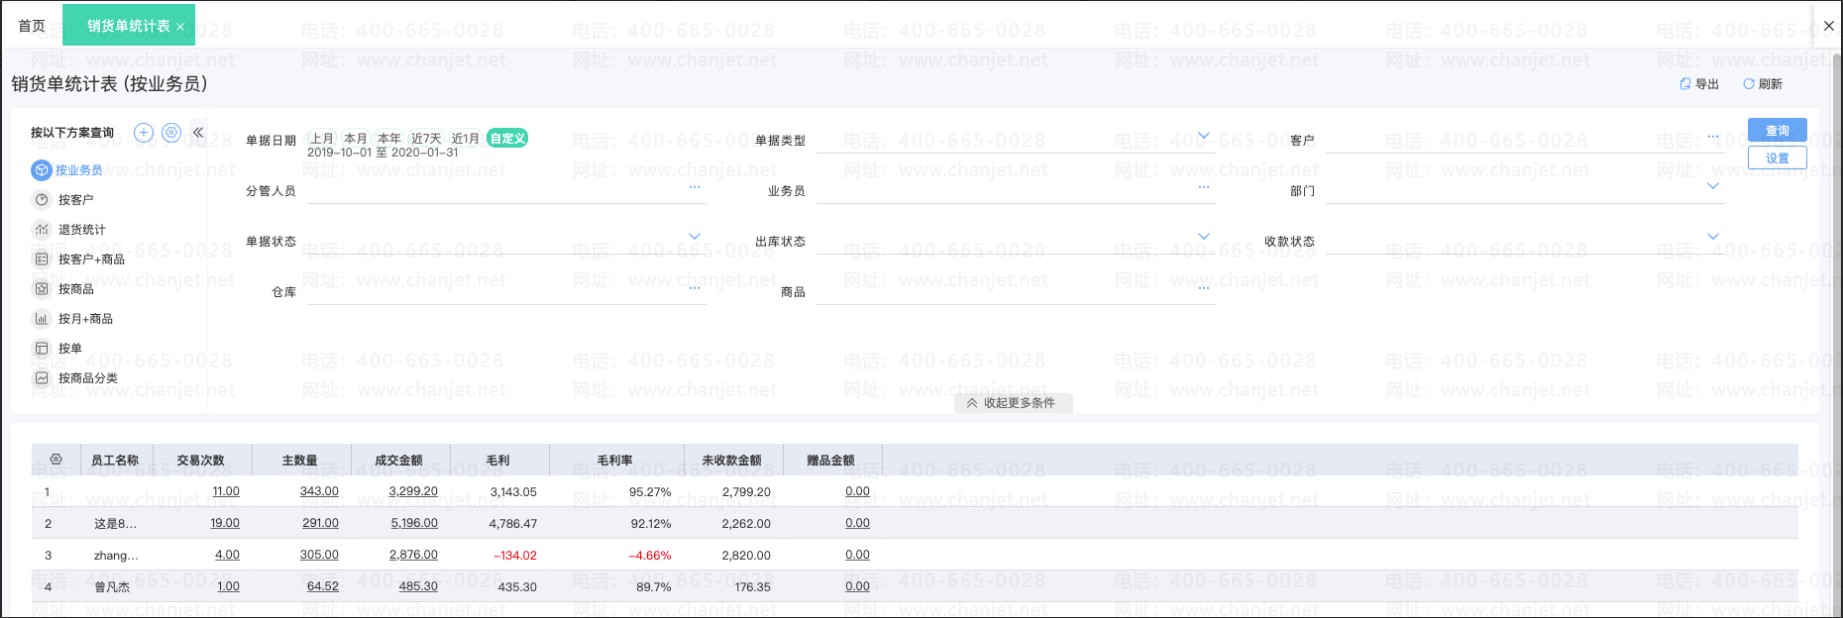
Task: Choose the 按客户+商品 scheme
Action: click(x=80, y=259)
